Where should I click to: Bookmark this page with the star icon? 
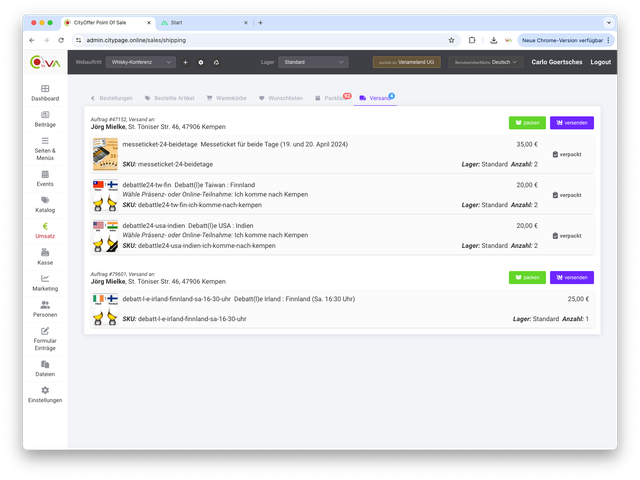click(x=451, y=40)
